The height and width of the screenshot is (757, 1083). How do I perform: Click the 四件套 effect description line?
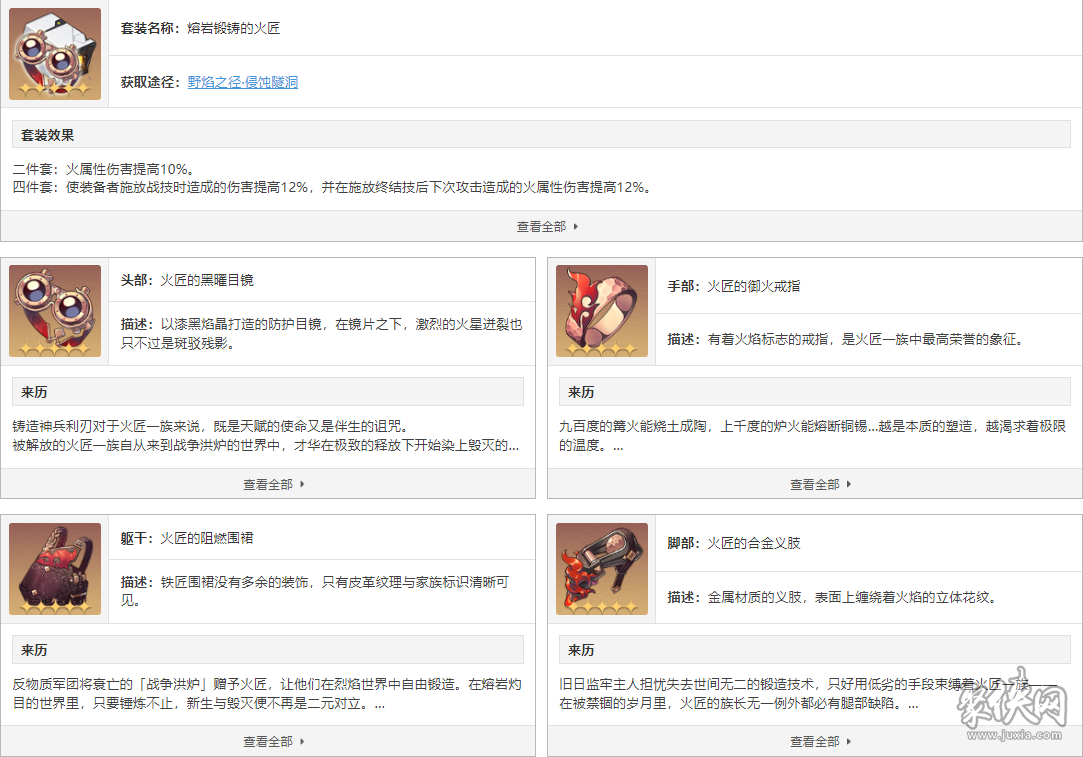tap(332, 187)
